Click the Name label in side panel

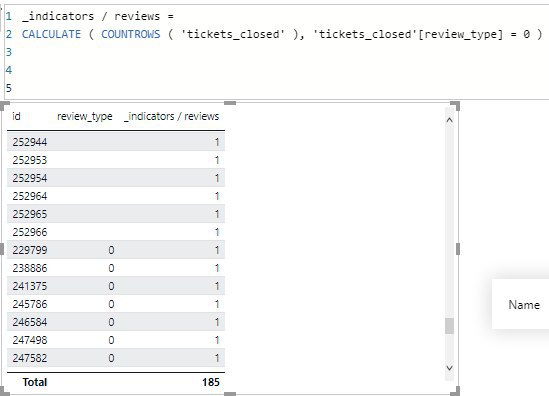tap(524, 305)
